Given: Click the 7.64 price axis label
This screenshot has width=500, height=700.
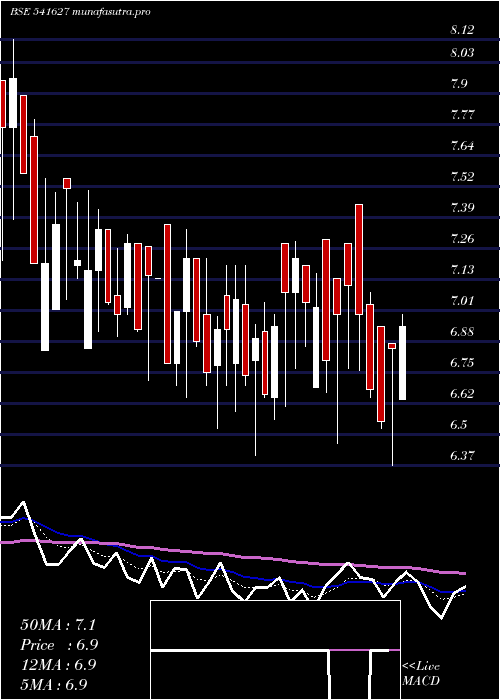Looking at the screenshot, I should tap(462, 146).
